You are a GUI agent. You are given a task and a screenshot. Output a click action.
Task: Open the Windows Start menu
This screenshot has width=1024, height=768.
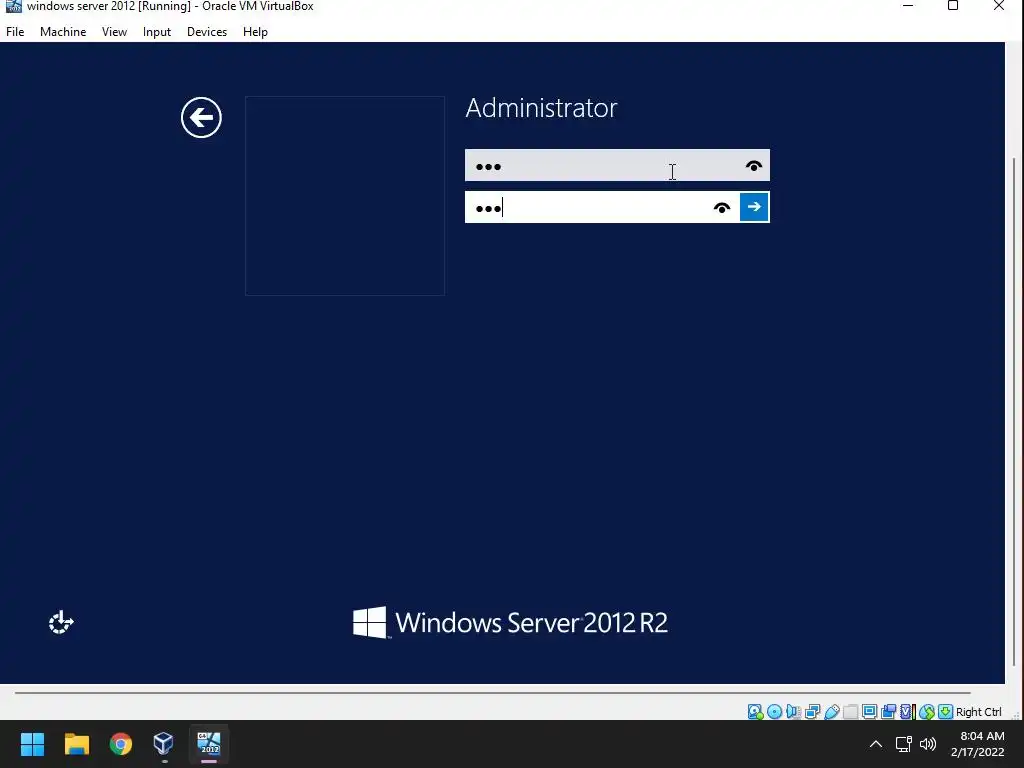[x=33, y=744]
